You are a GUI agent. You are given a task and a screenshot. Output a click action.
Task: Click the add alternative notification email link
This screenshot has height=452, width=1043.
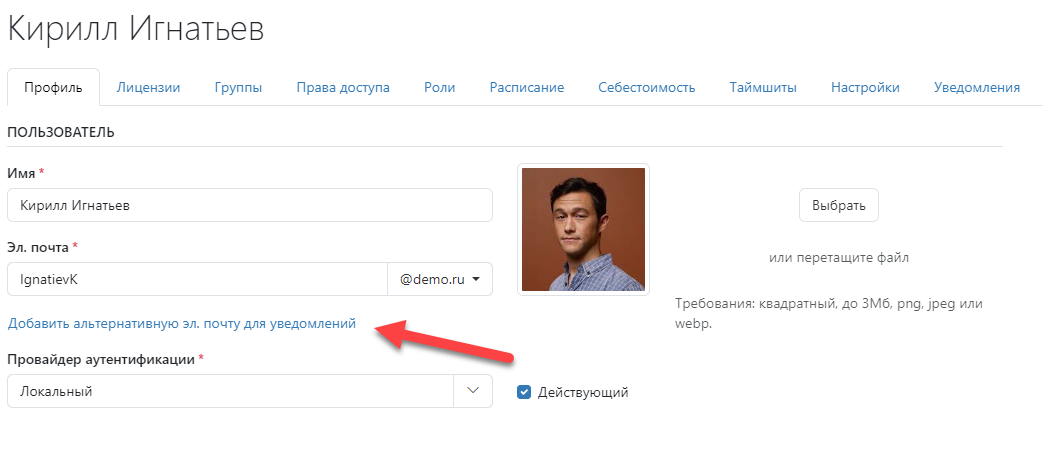click(x=182, y=324)
